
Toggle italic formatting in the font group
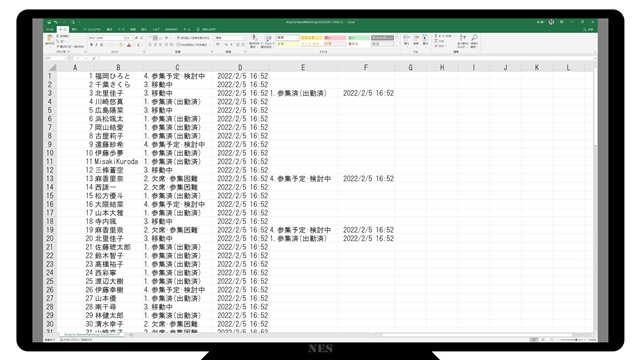point(96,45)
